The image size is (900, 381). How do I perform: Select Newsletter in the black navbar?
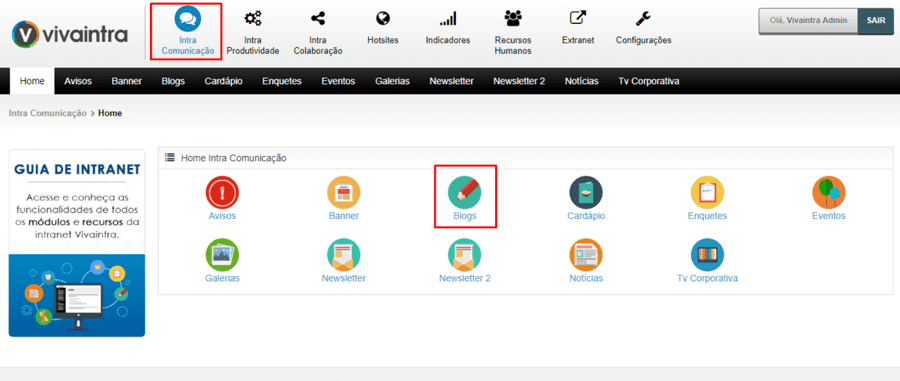451,81
